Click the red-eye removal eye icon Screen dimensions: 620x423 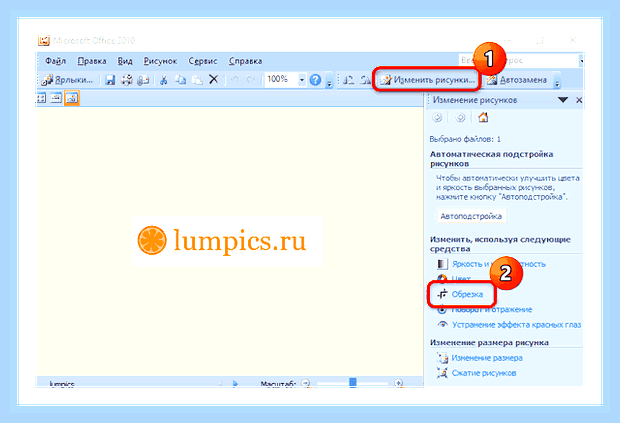(442, 324)
